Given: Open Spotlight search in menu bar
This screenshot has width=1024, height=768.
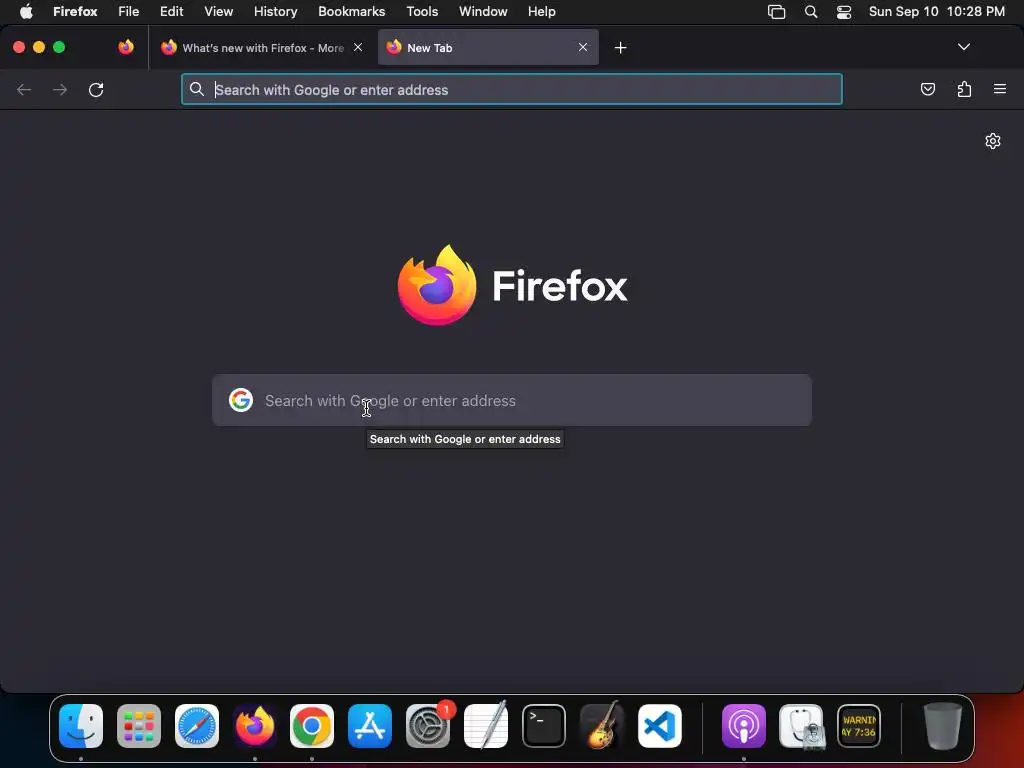Looking at the screenshot, I should (810, 12).
